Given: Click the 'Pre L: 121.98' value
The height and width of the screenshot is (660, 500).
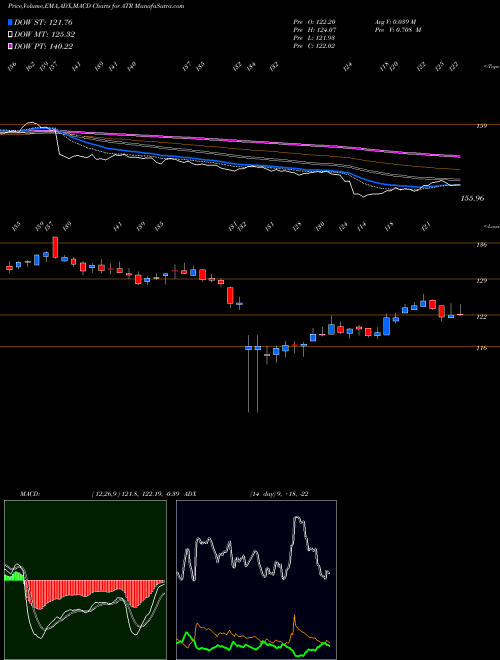Looking at the screenshot, I should click(x=314, y=38).
